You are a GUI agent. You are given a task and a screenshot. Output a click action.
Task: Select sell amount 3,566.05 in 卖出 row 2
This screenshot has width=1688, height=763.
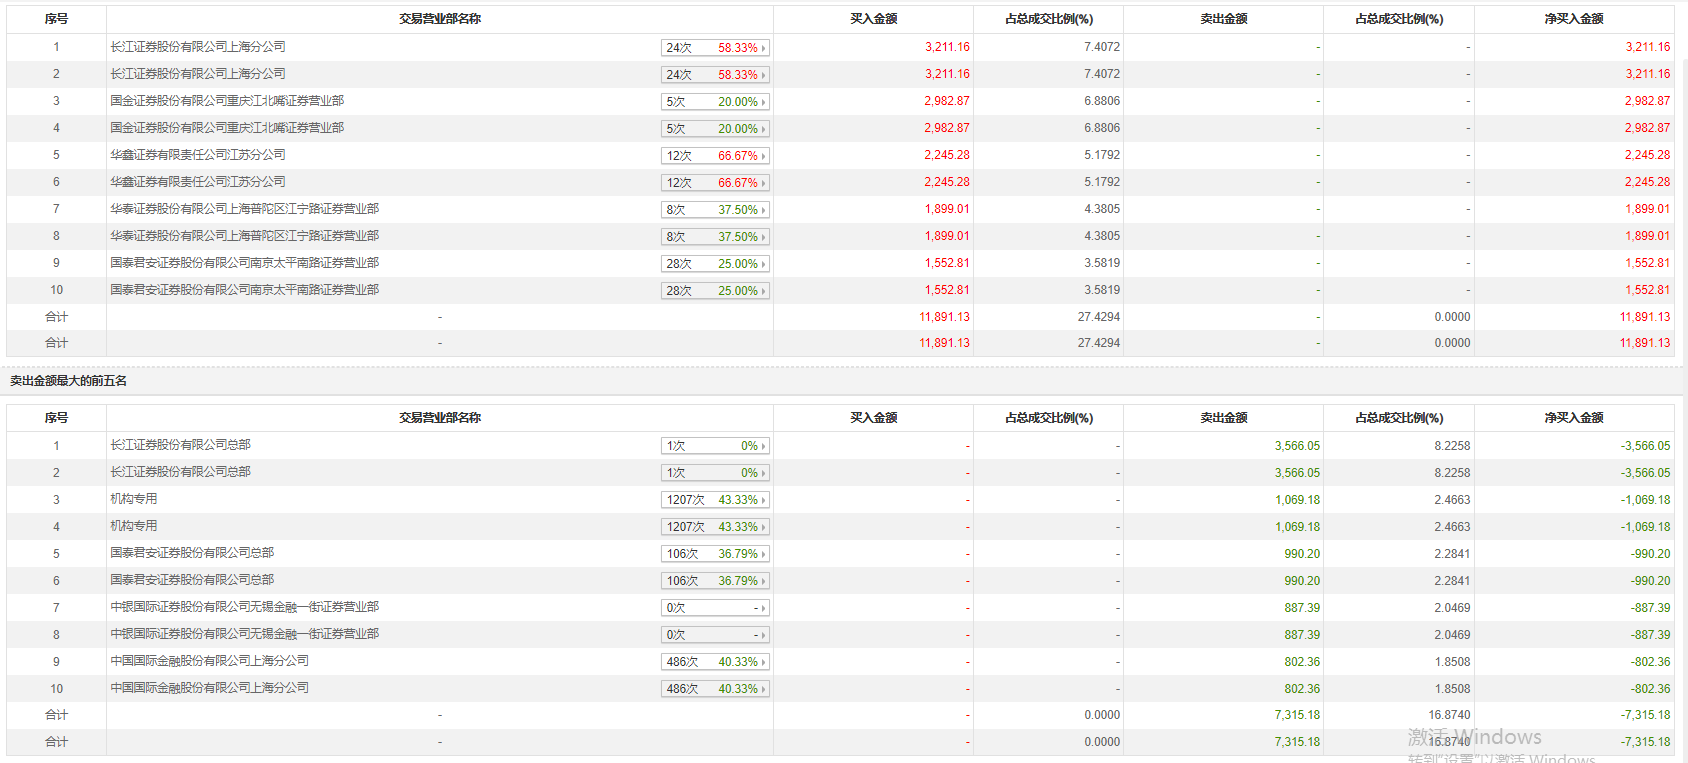click(x=1297, y=473)
